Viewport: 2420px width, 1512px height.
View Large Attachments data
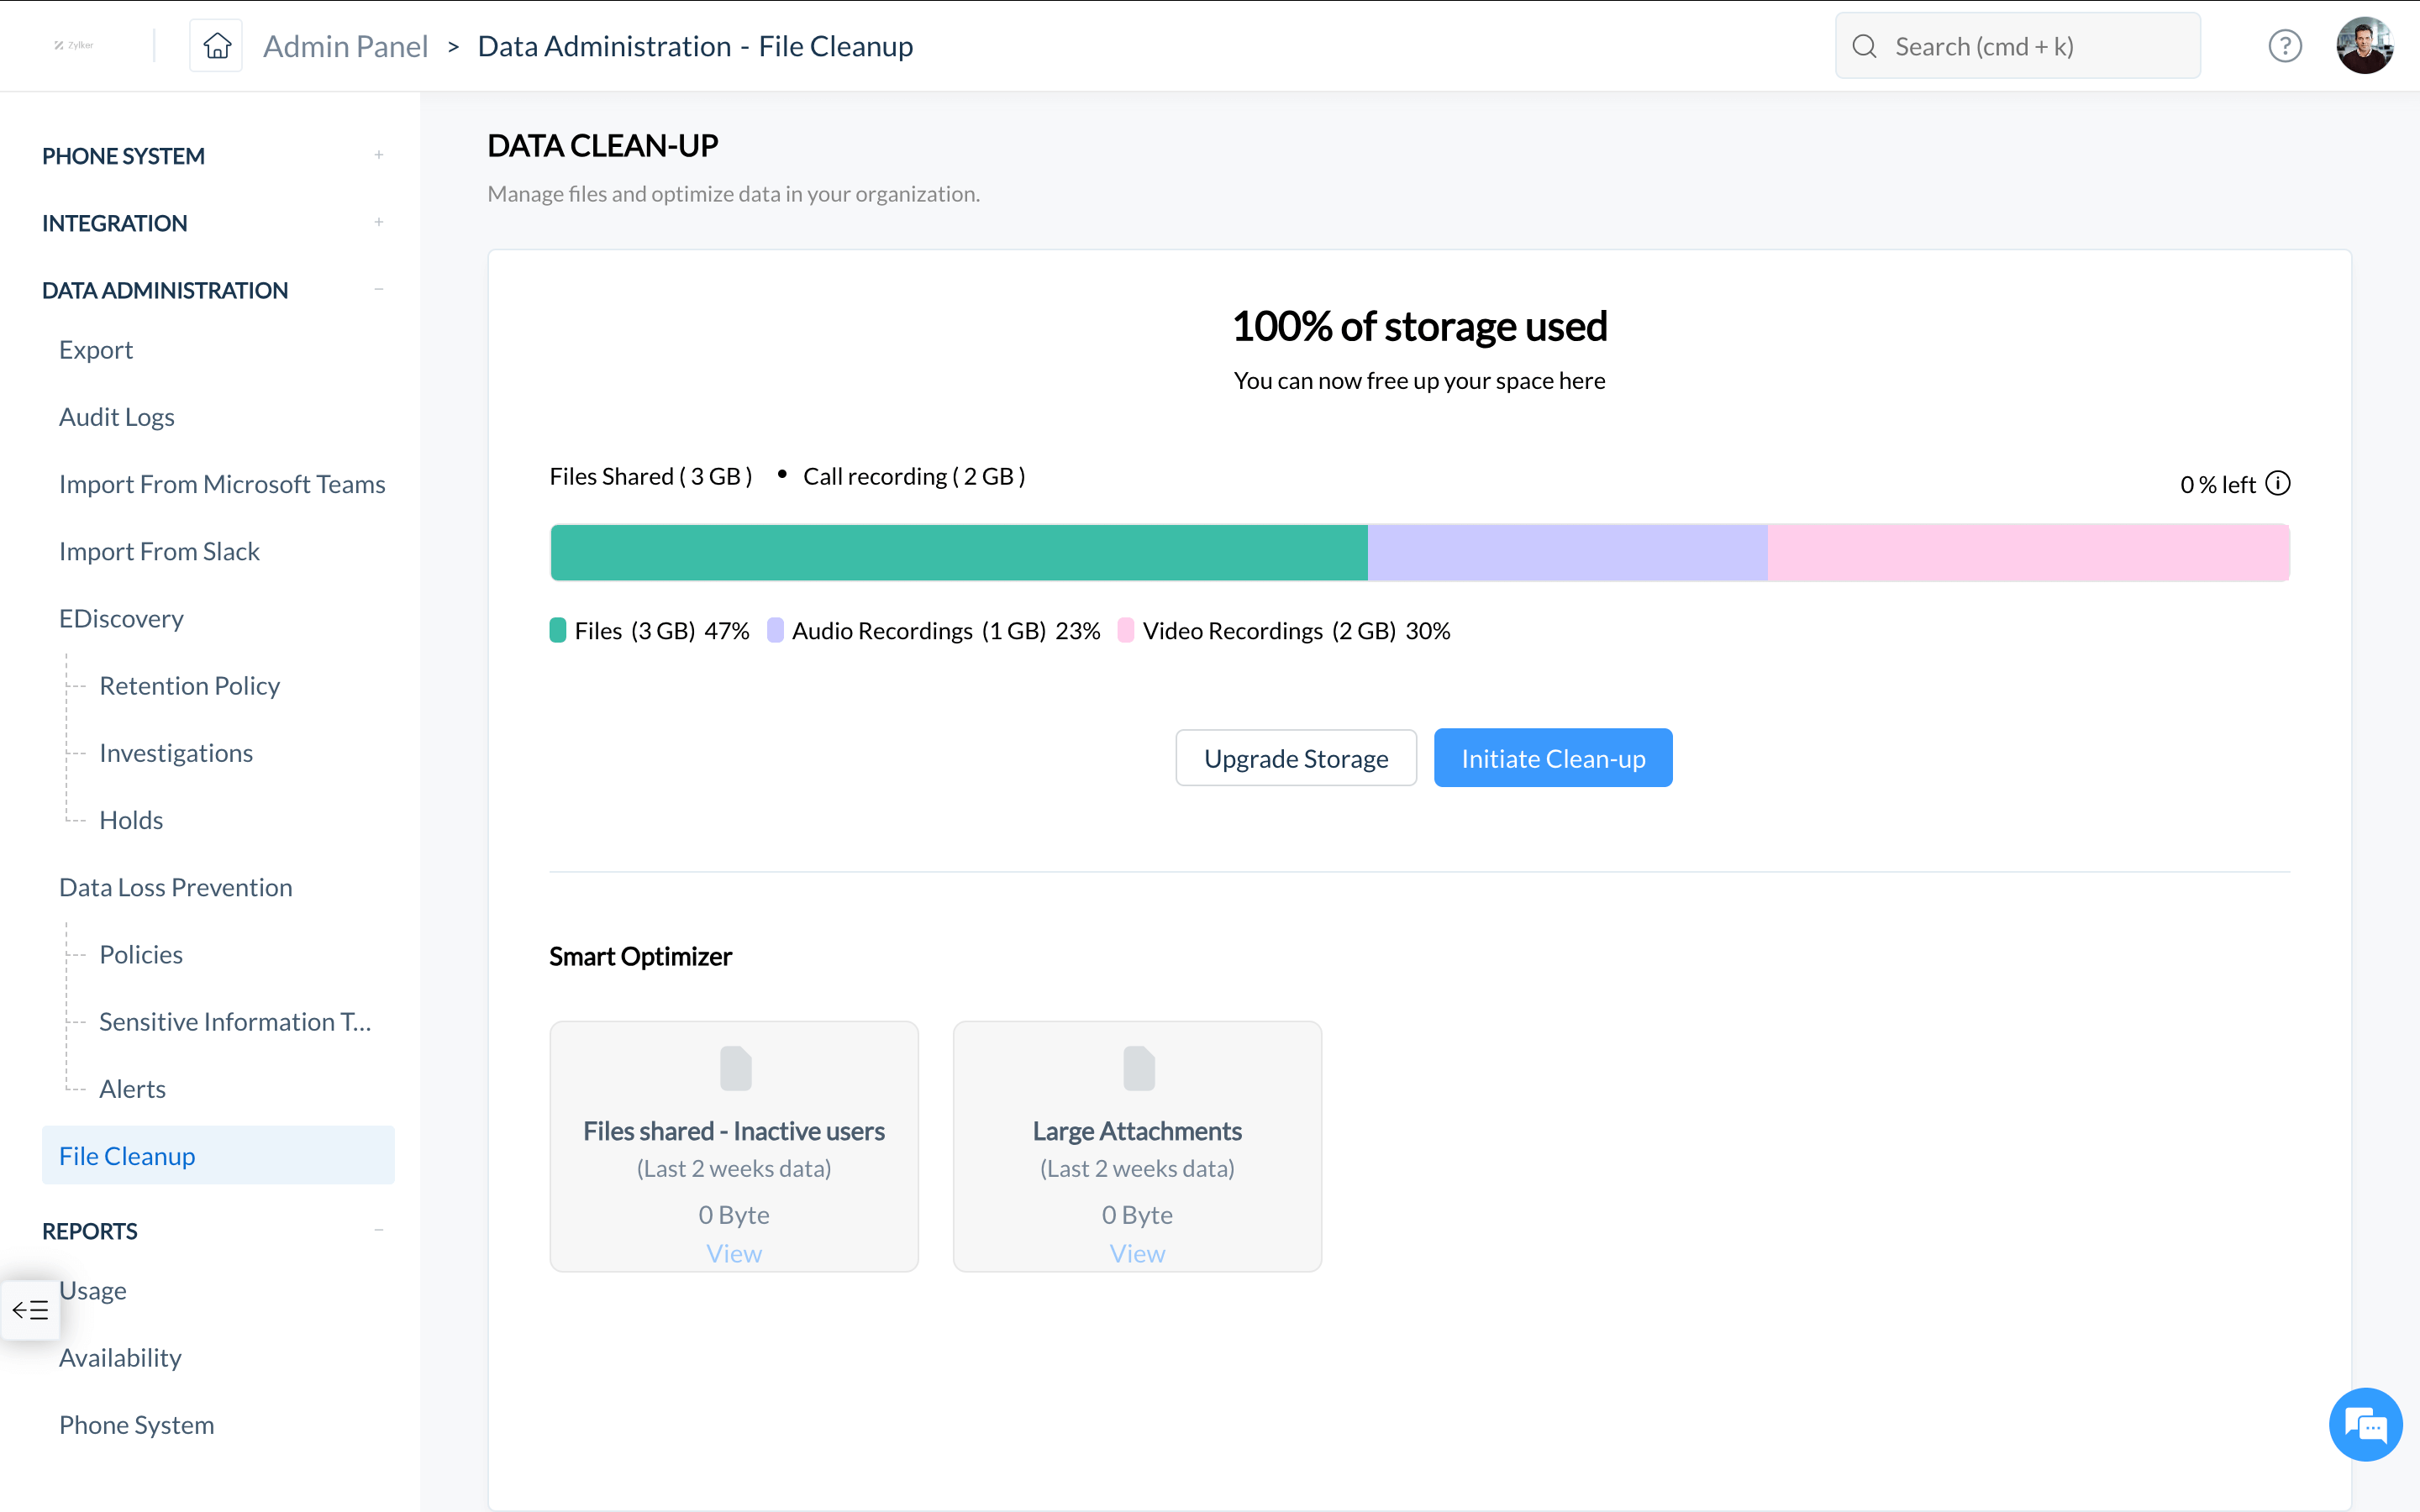[1136, 1251]
